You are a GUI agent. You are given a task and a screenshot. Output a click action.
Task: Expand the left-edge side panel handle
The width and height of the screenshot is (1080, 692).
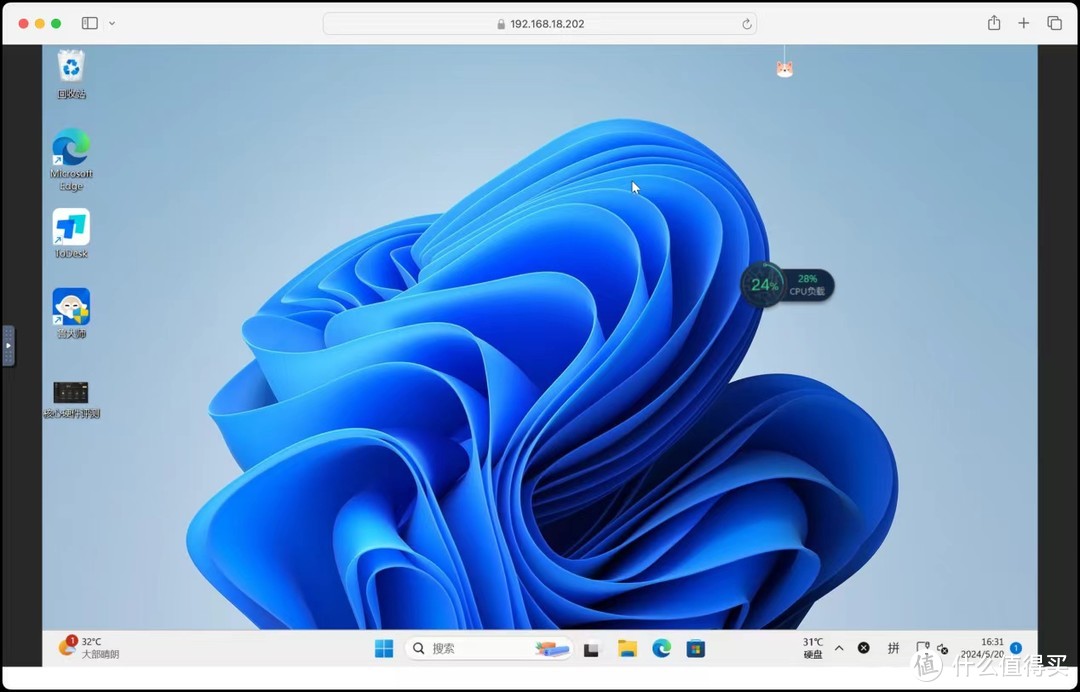8,345
